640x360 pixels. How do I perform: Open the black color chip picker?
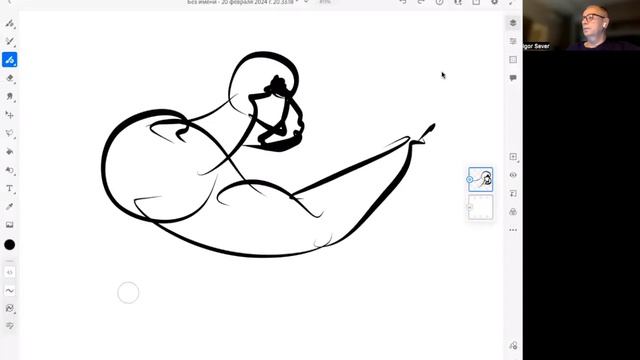[x=9, y=244]
